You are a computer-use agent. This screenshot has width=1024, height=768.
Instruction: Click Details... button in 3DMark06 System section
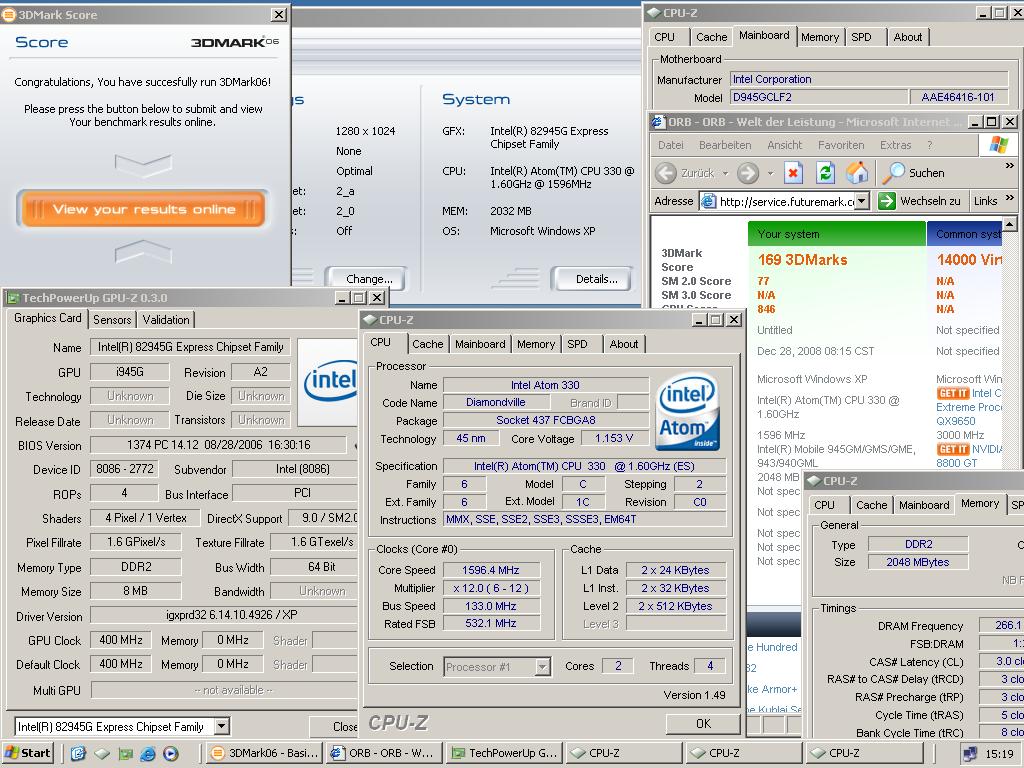click(x=594, y=279)
